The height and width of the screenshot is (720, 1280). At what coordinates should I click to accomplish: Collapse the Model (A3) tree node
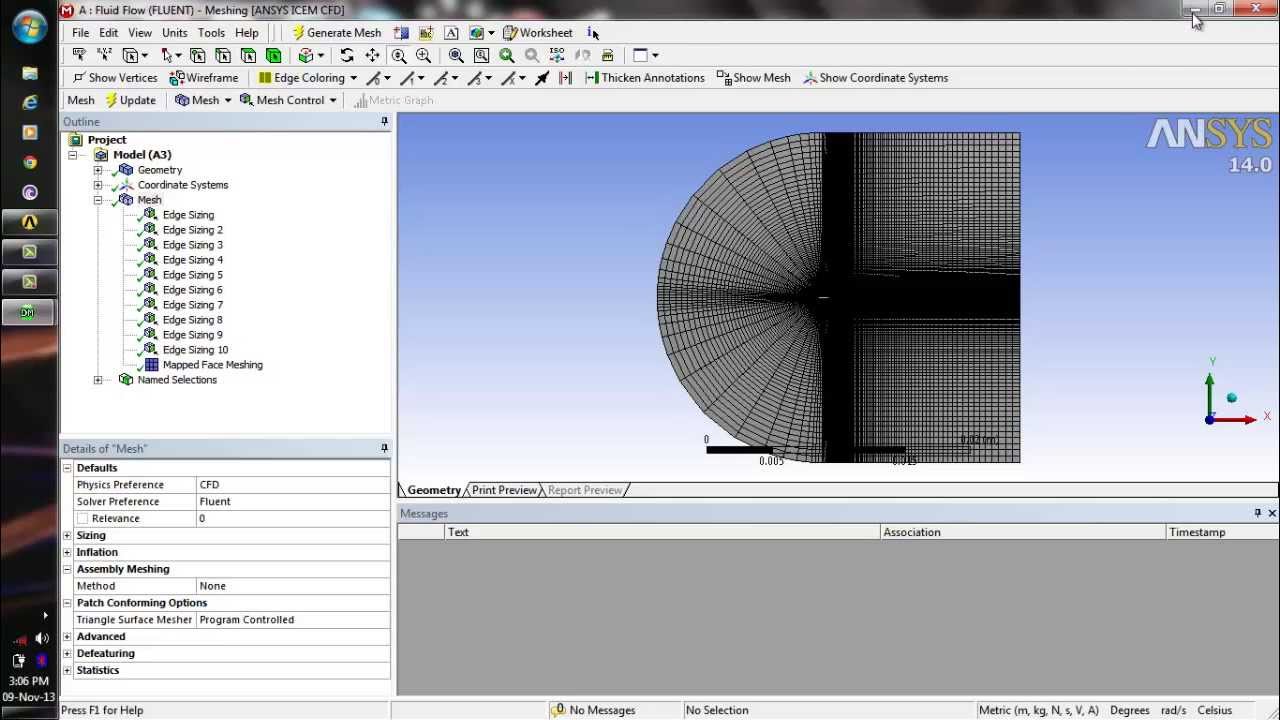pyautogui.click(x=73, y=155)
